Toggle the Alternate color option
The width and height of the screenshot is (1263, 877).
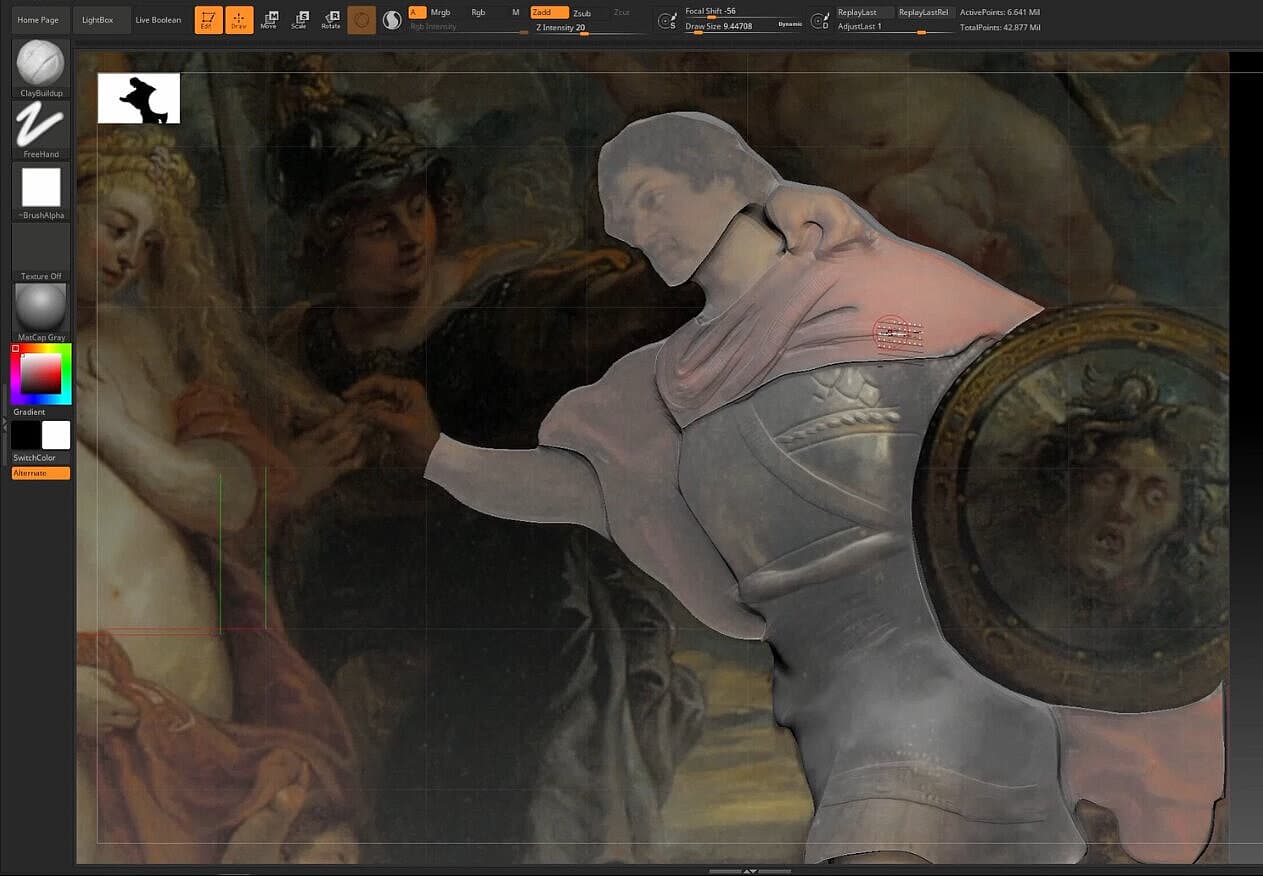click(x=41, y=473)
